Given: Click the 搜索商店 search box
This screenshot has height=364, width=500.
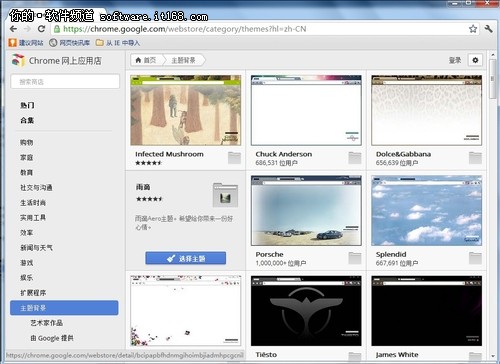Looking at the screenshot, I should (x=65, y=82).
